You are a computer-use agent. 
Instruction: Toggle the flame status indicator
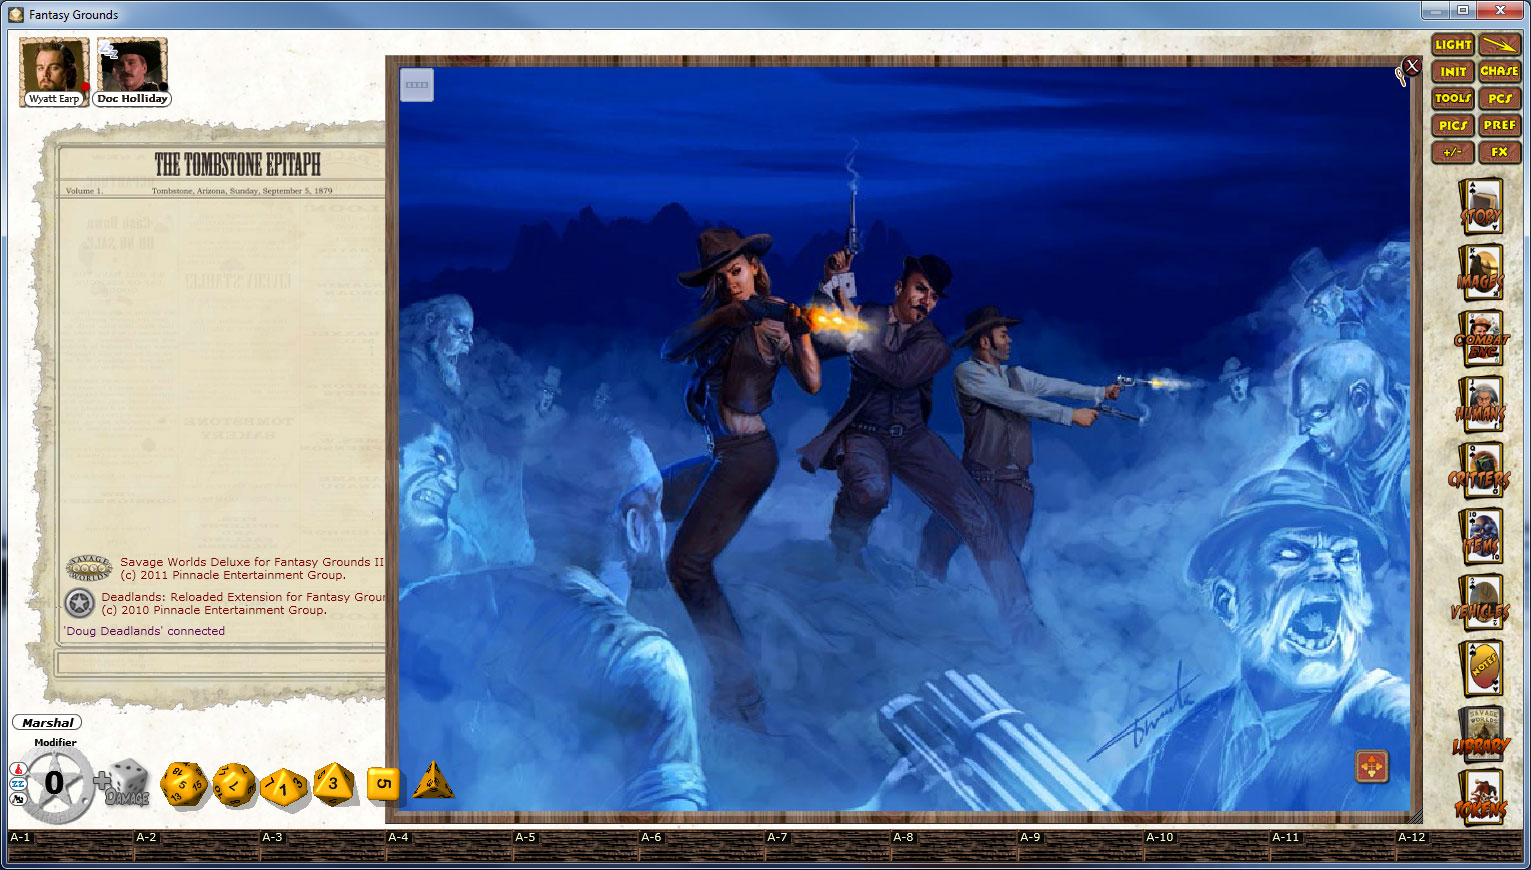[18, 769]
